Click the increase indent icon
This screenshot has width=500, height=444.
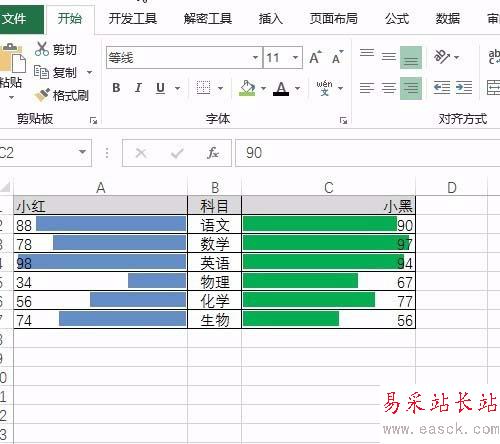click(464, 88)
